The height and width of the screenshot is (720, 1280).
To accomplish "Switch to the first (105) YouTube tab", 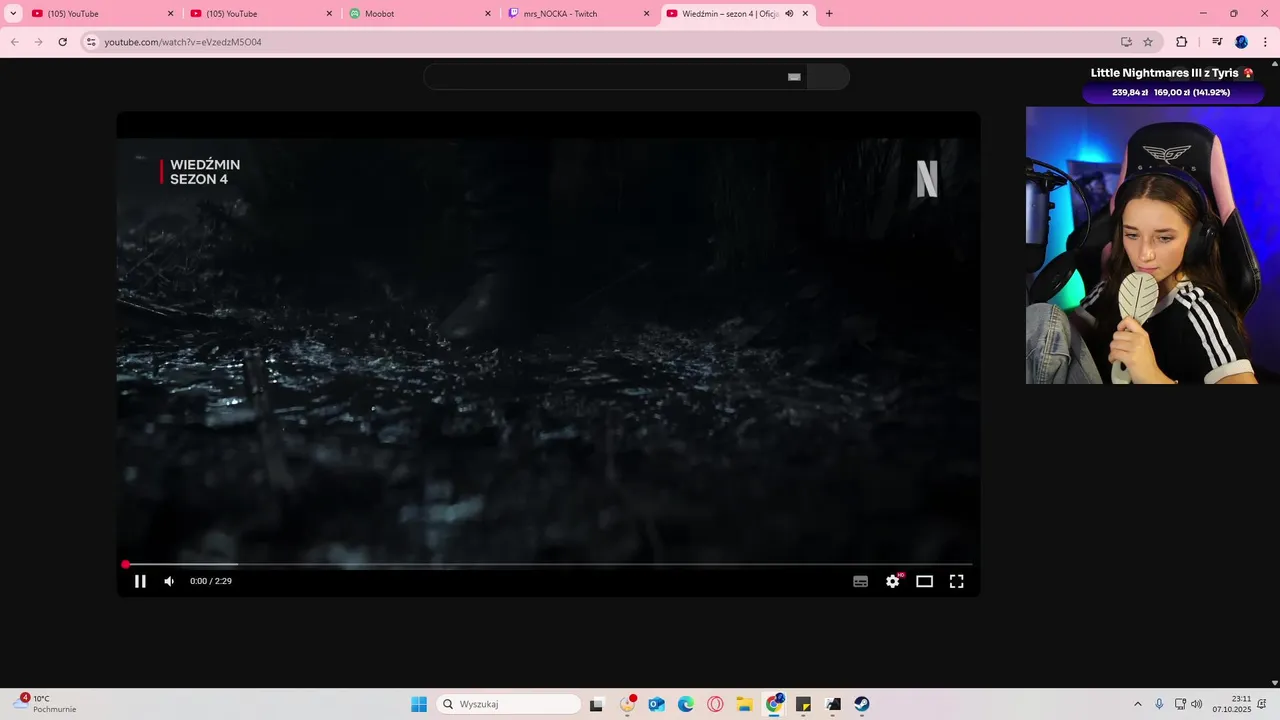I will coord(100,14).
